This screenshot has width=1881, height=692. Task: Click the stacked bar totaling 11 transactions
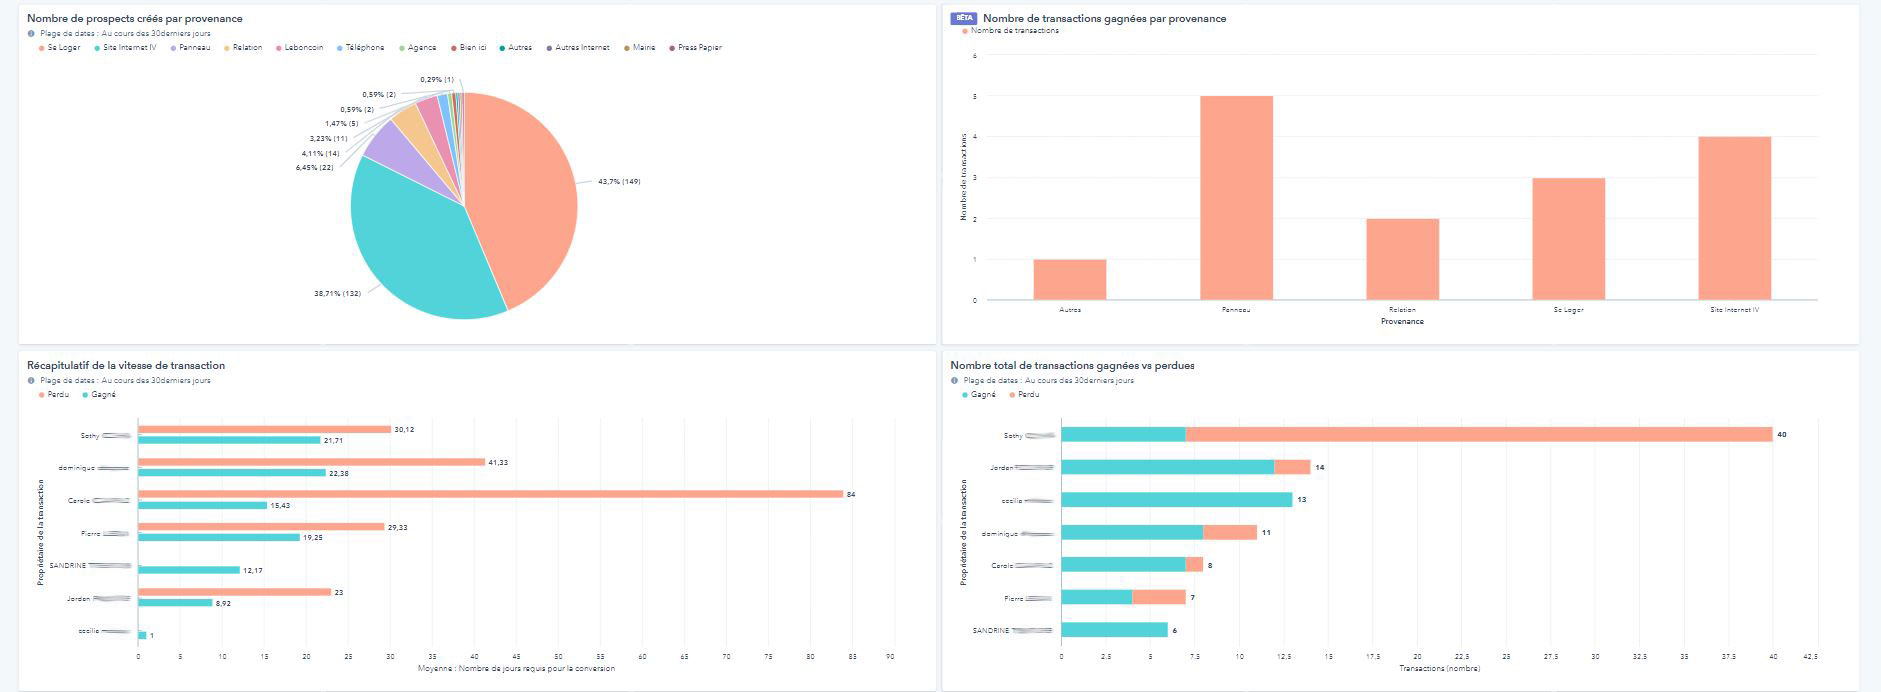point(1159,532)
